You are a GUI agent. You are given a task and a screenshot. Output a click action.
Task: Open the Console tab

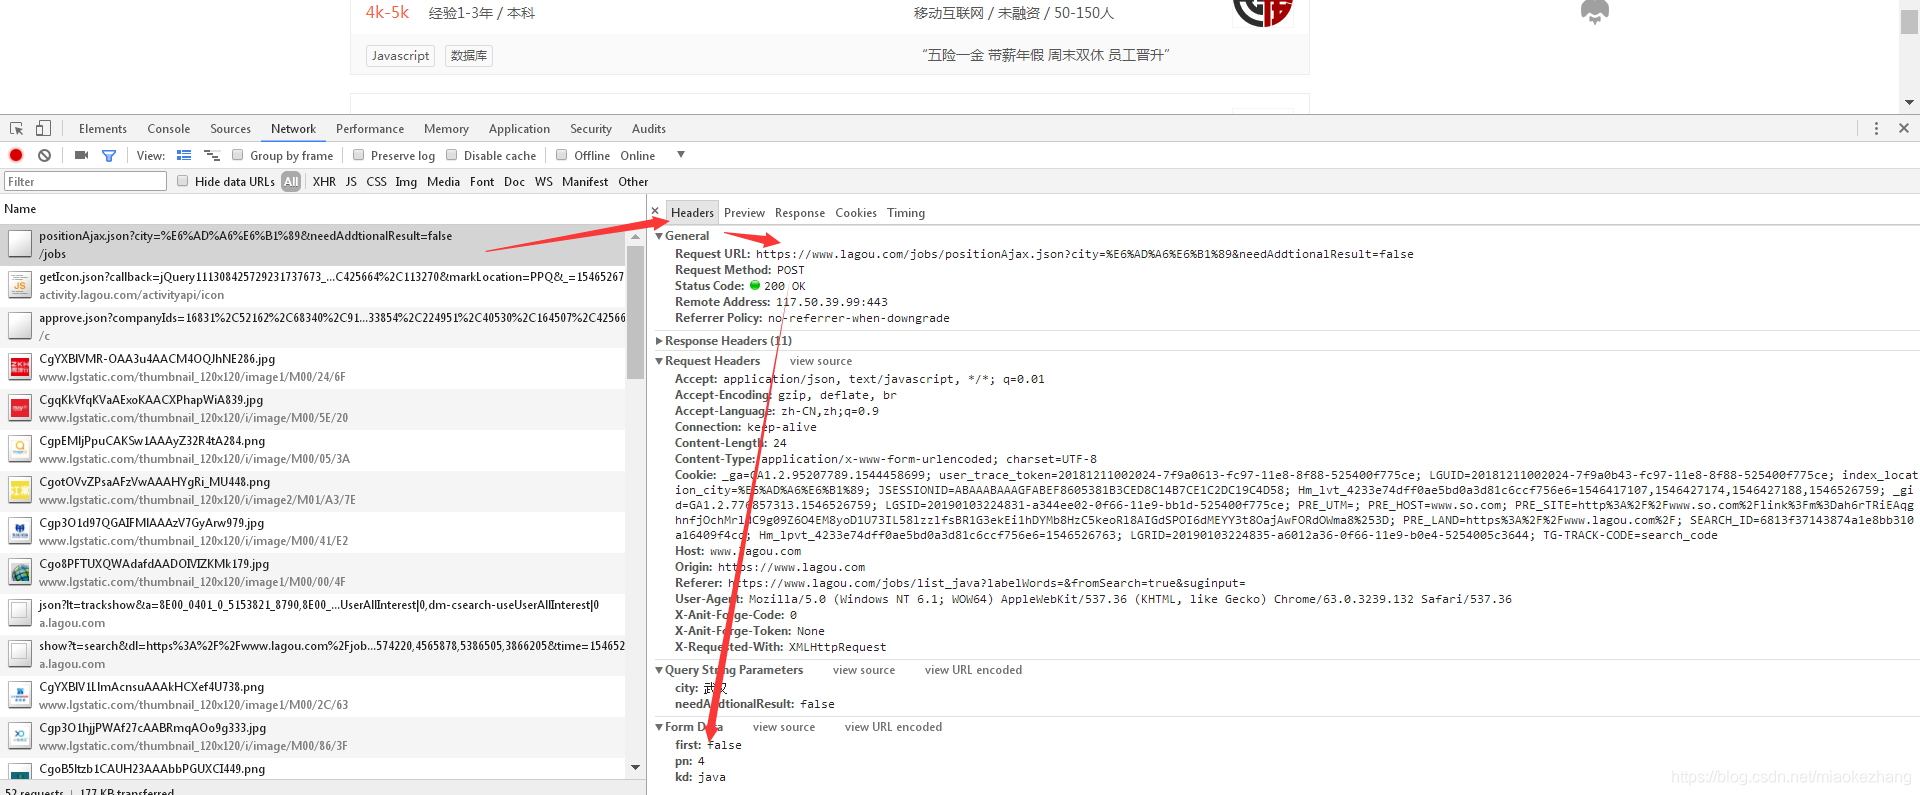(169, 129)
